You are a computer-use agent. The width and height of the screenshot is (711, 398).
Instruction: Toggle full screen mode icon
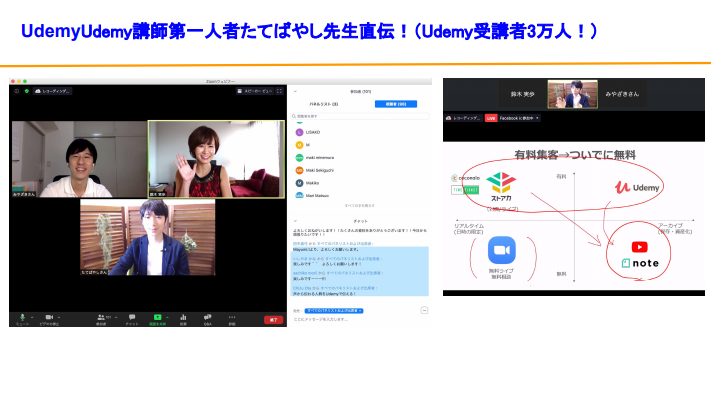pyautogui.click(x=279, y=91)
